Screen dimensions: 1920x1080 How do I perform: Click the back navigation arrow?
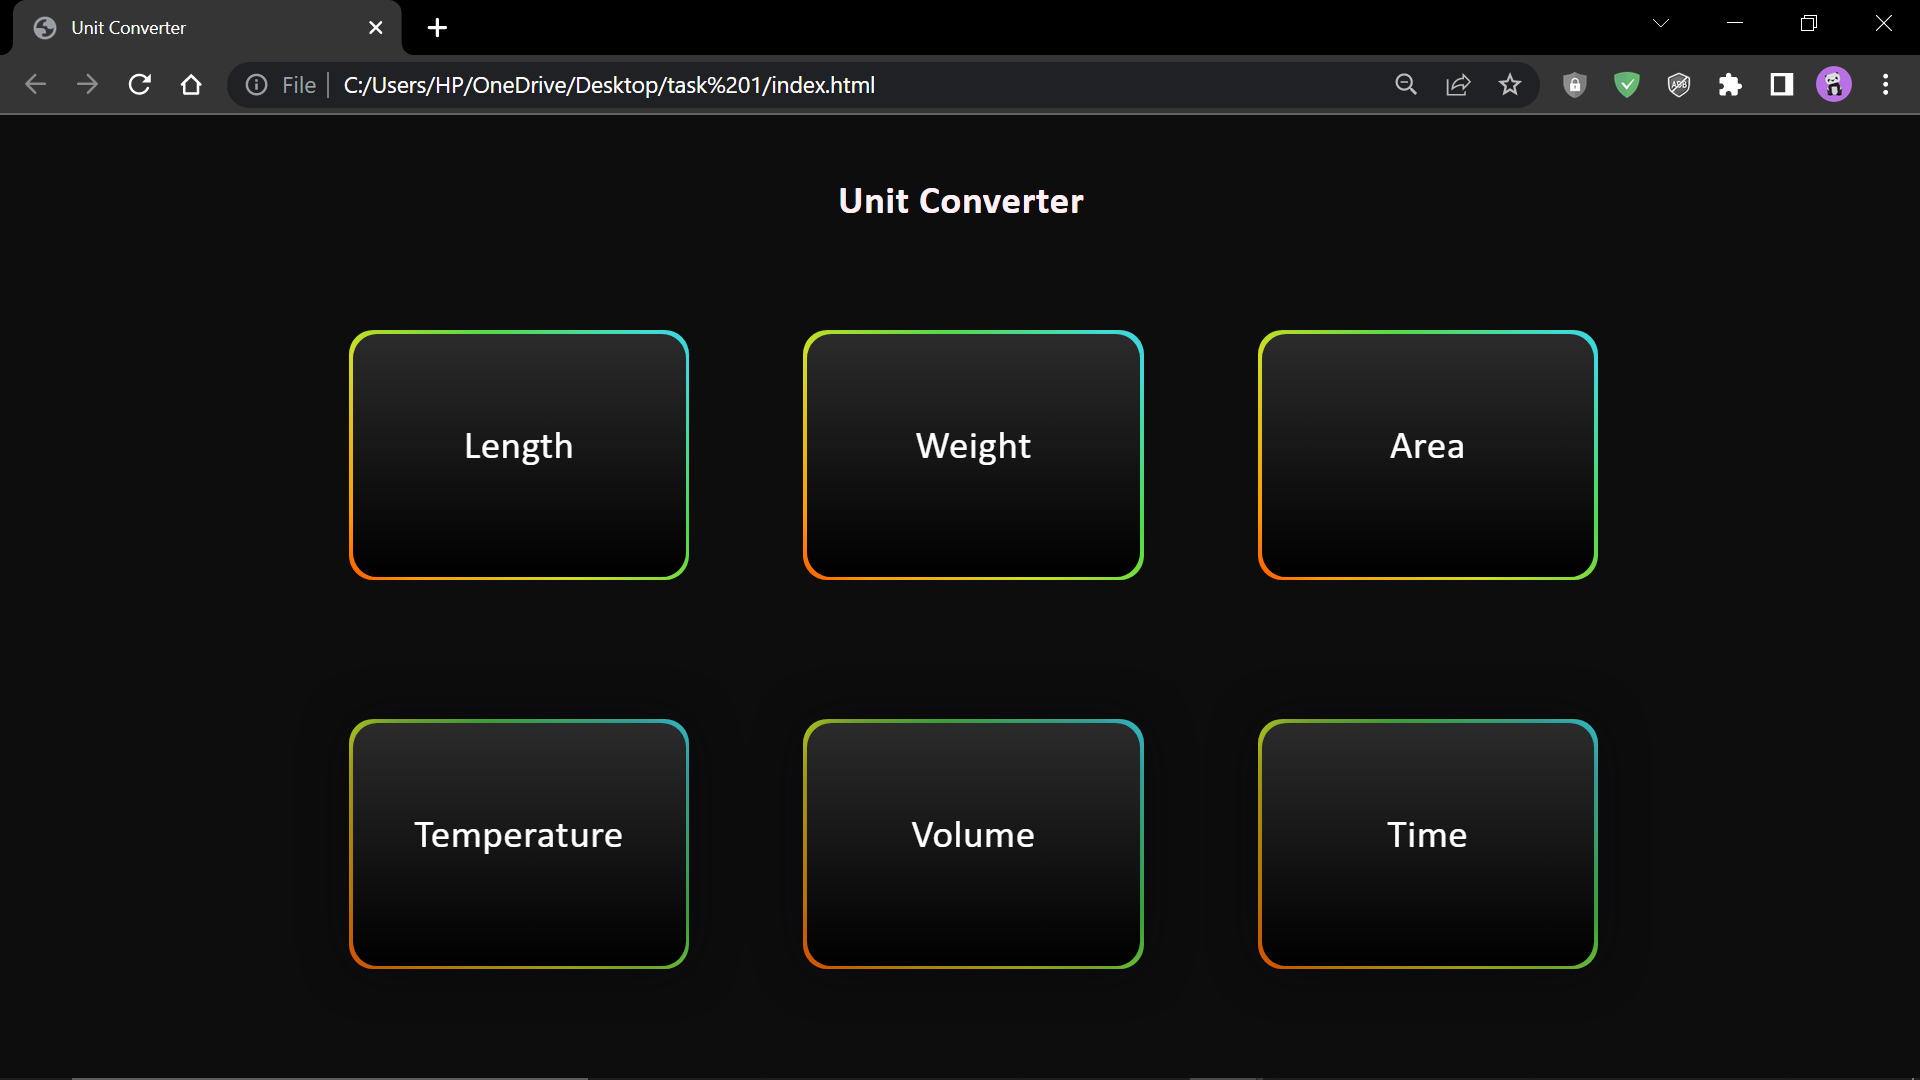coord(36,84)
